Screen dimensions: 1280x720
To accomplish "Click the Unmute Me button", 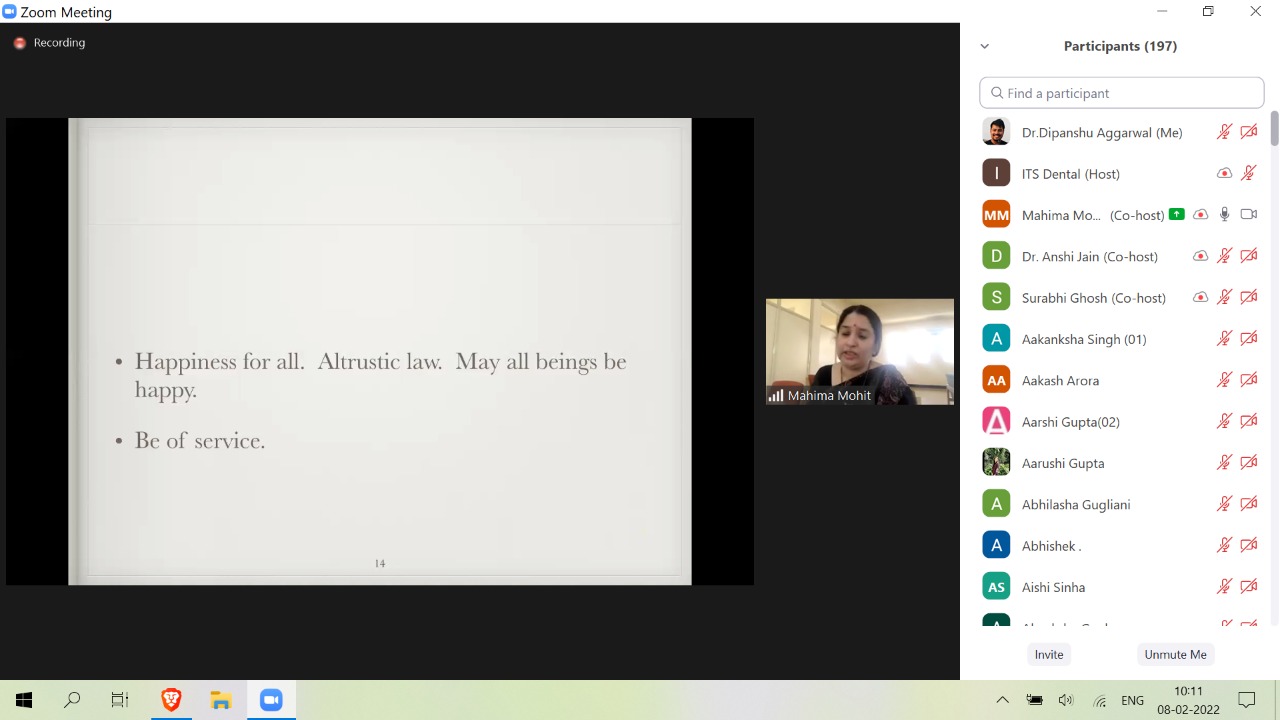I will tap(1175, 654).
